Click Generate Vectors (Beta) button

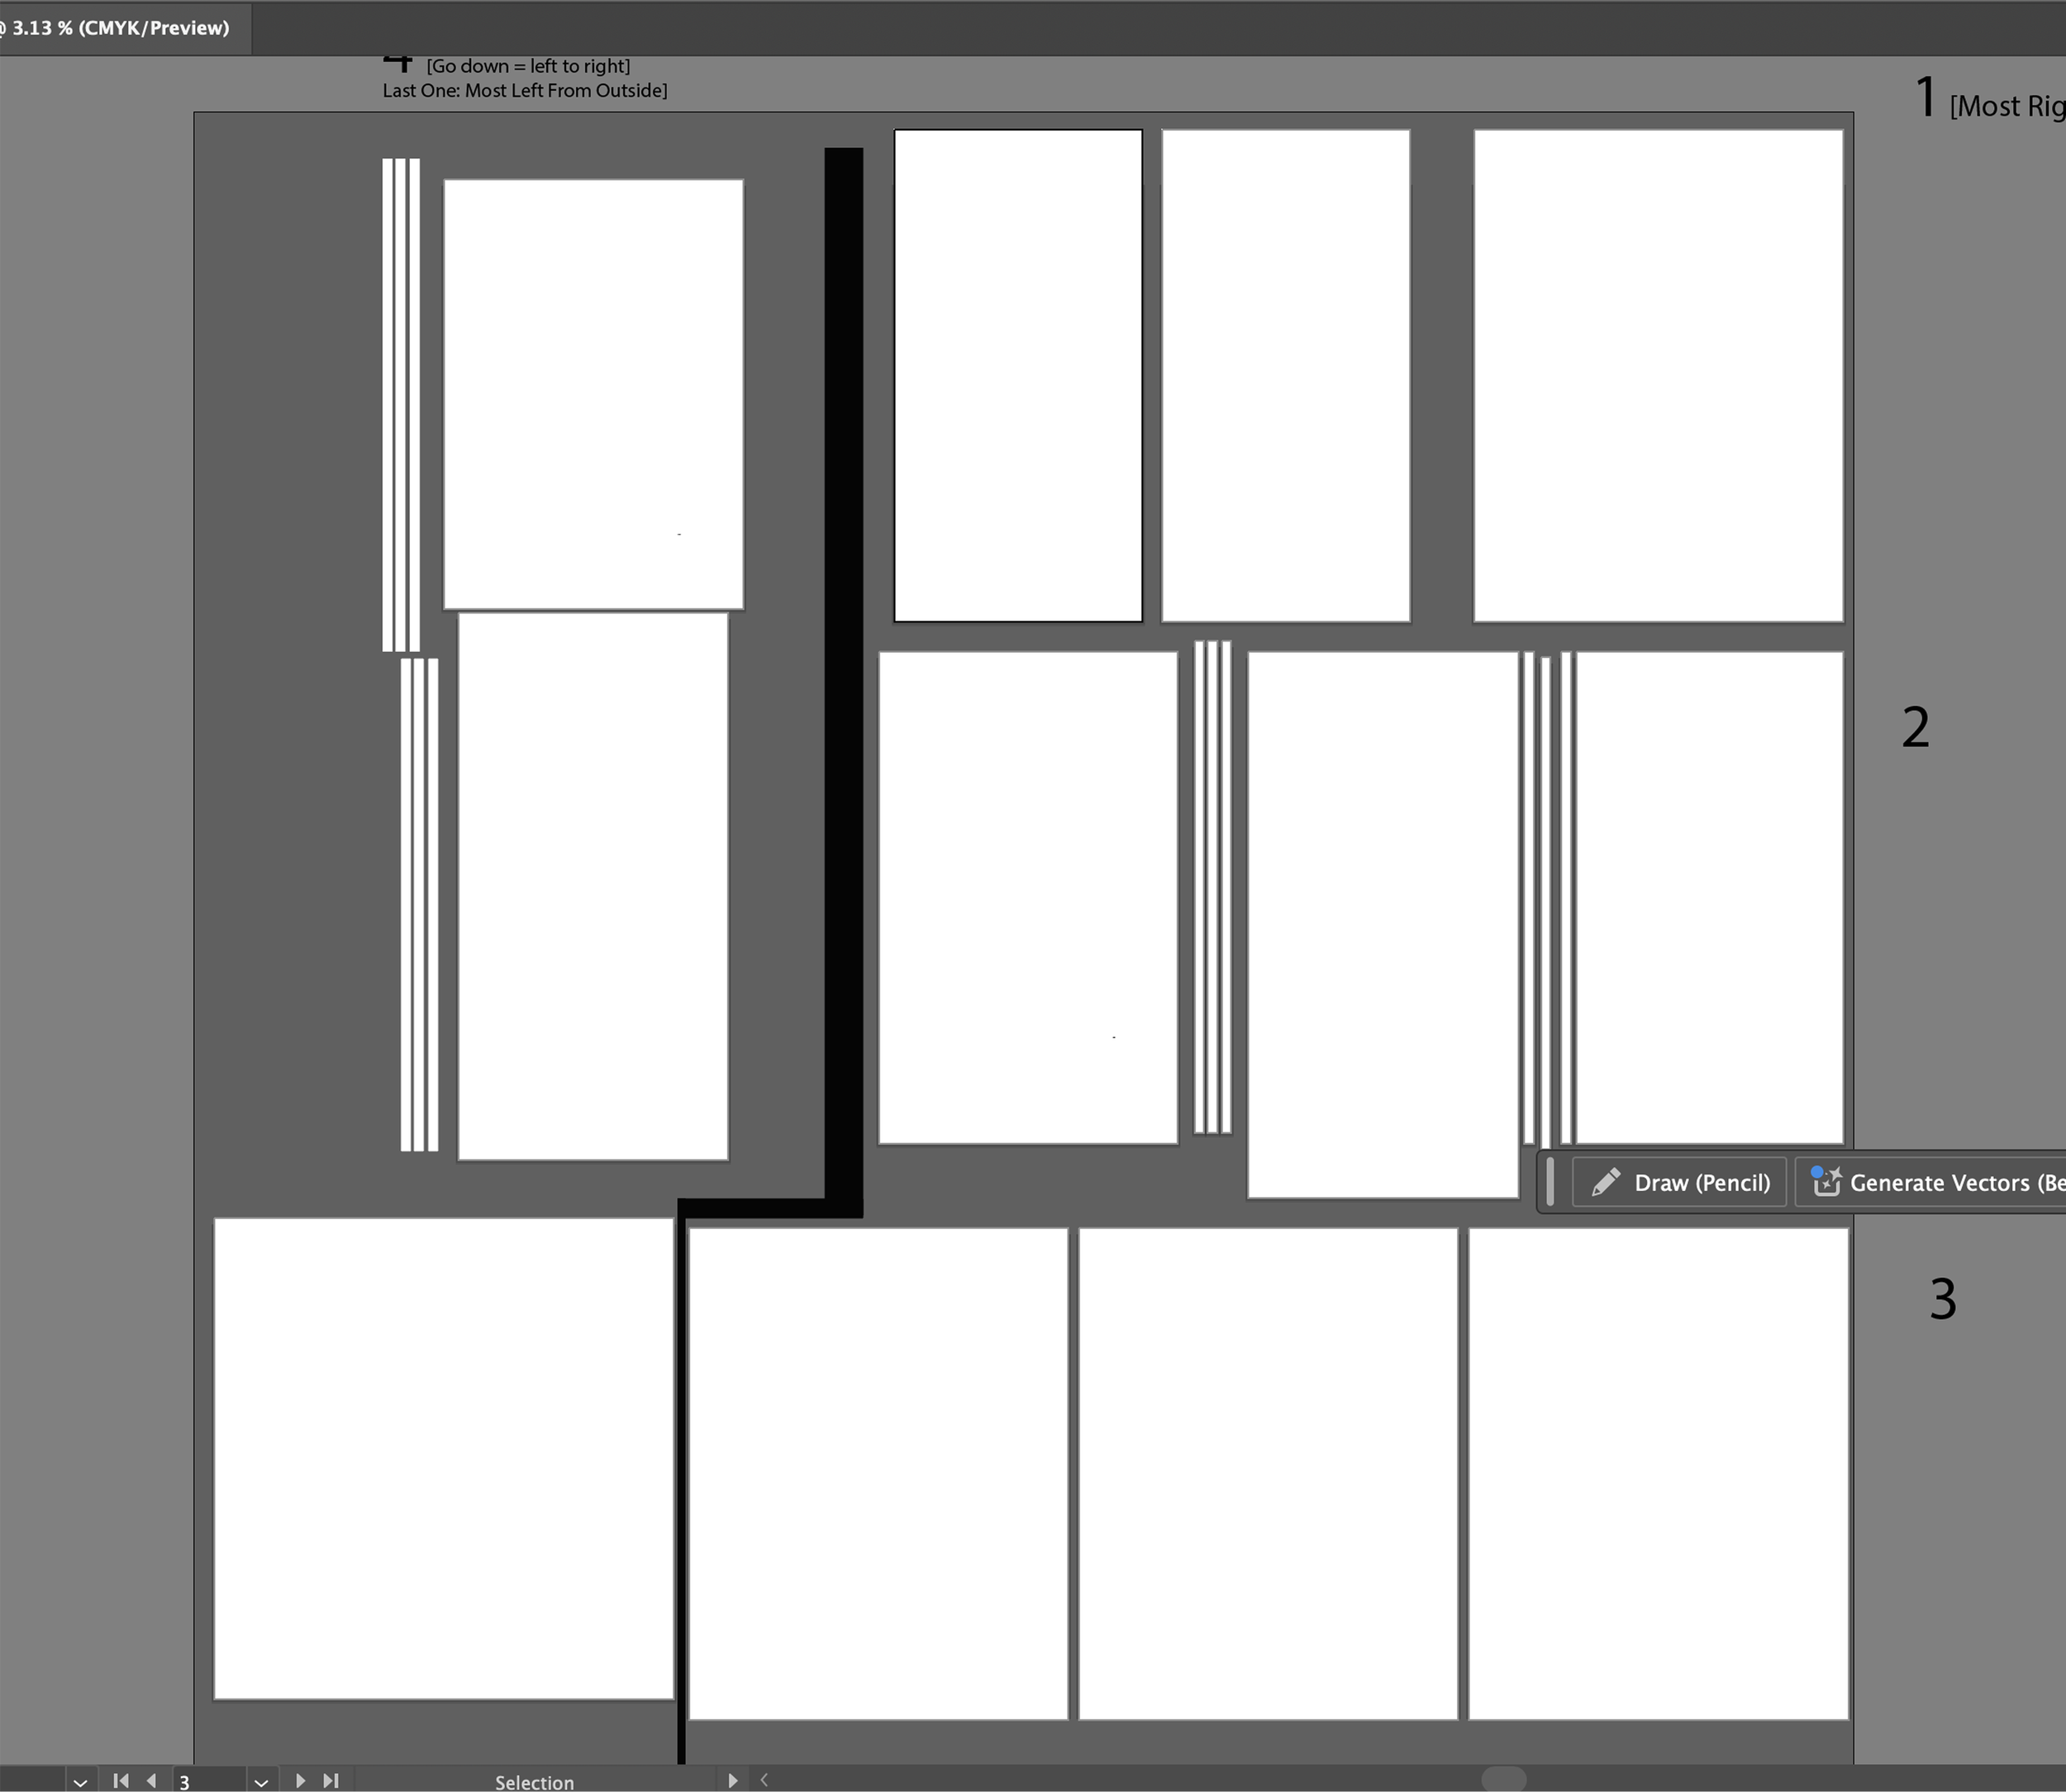pyautogui.click(x=1930, y=1182)
